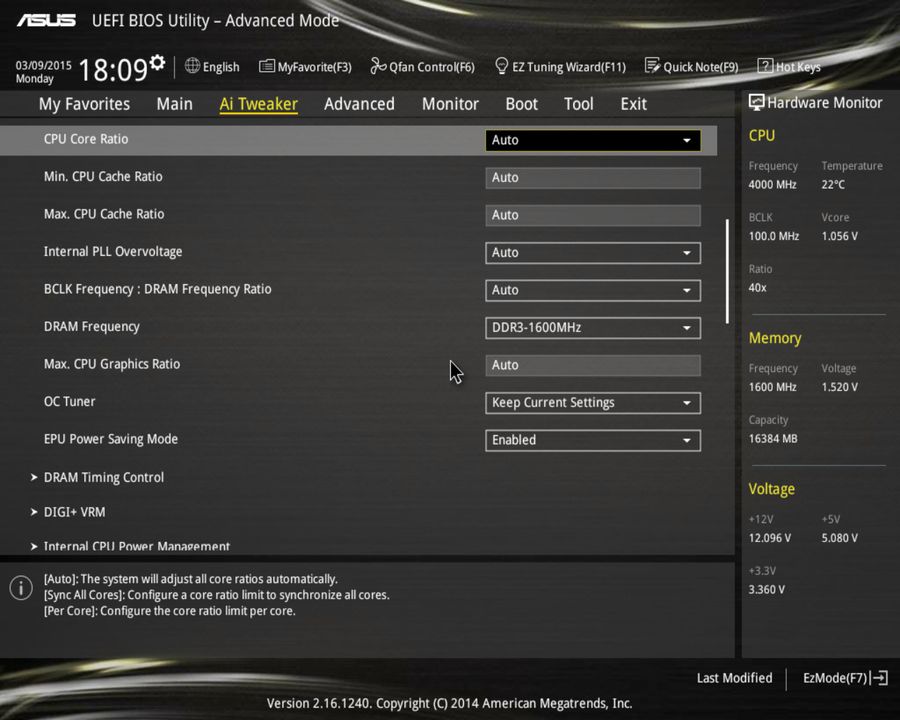Open the OC Tuner selection list
The width and height of the screenshot is (900, 720).
(592, 402)
